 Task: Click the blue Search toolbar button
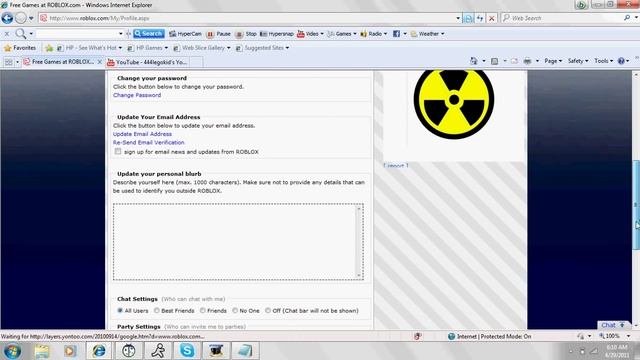pos(149,34)
